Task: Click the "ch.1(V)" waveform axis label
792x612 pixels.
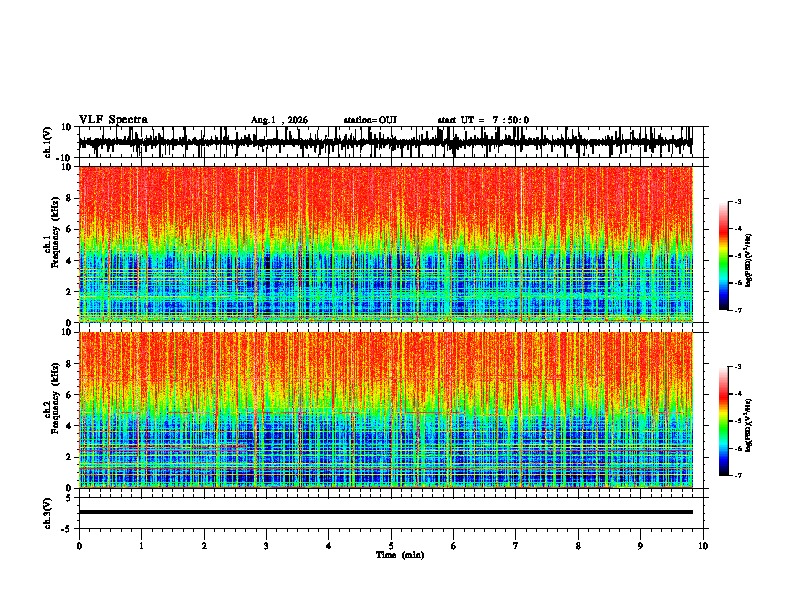Action: coord(48,142)
